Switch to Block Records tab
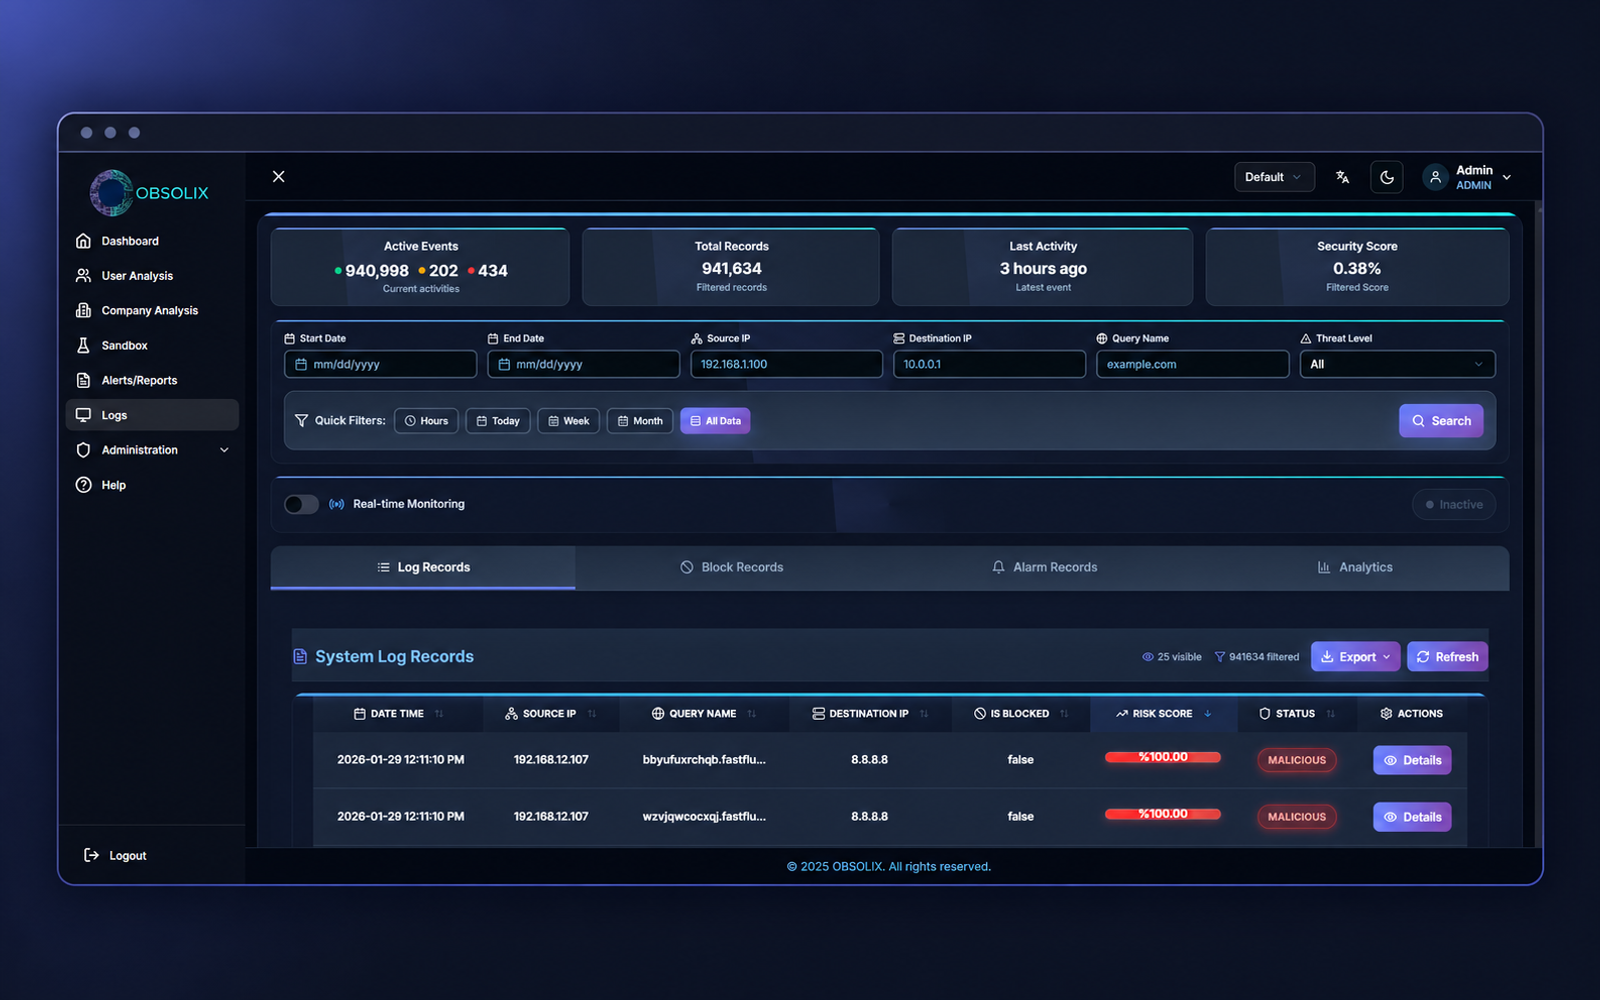Image resolution: width=1600 pixels, height=1000 pixels. (x=731, y=567)
